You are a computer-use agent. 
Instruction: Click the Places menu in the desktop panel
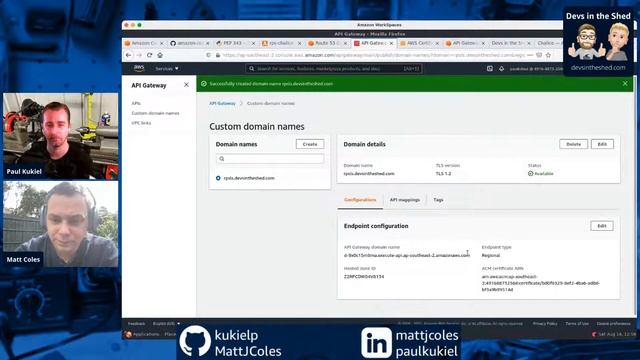[170, 334]
